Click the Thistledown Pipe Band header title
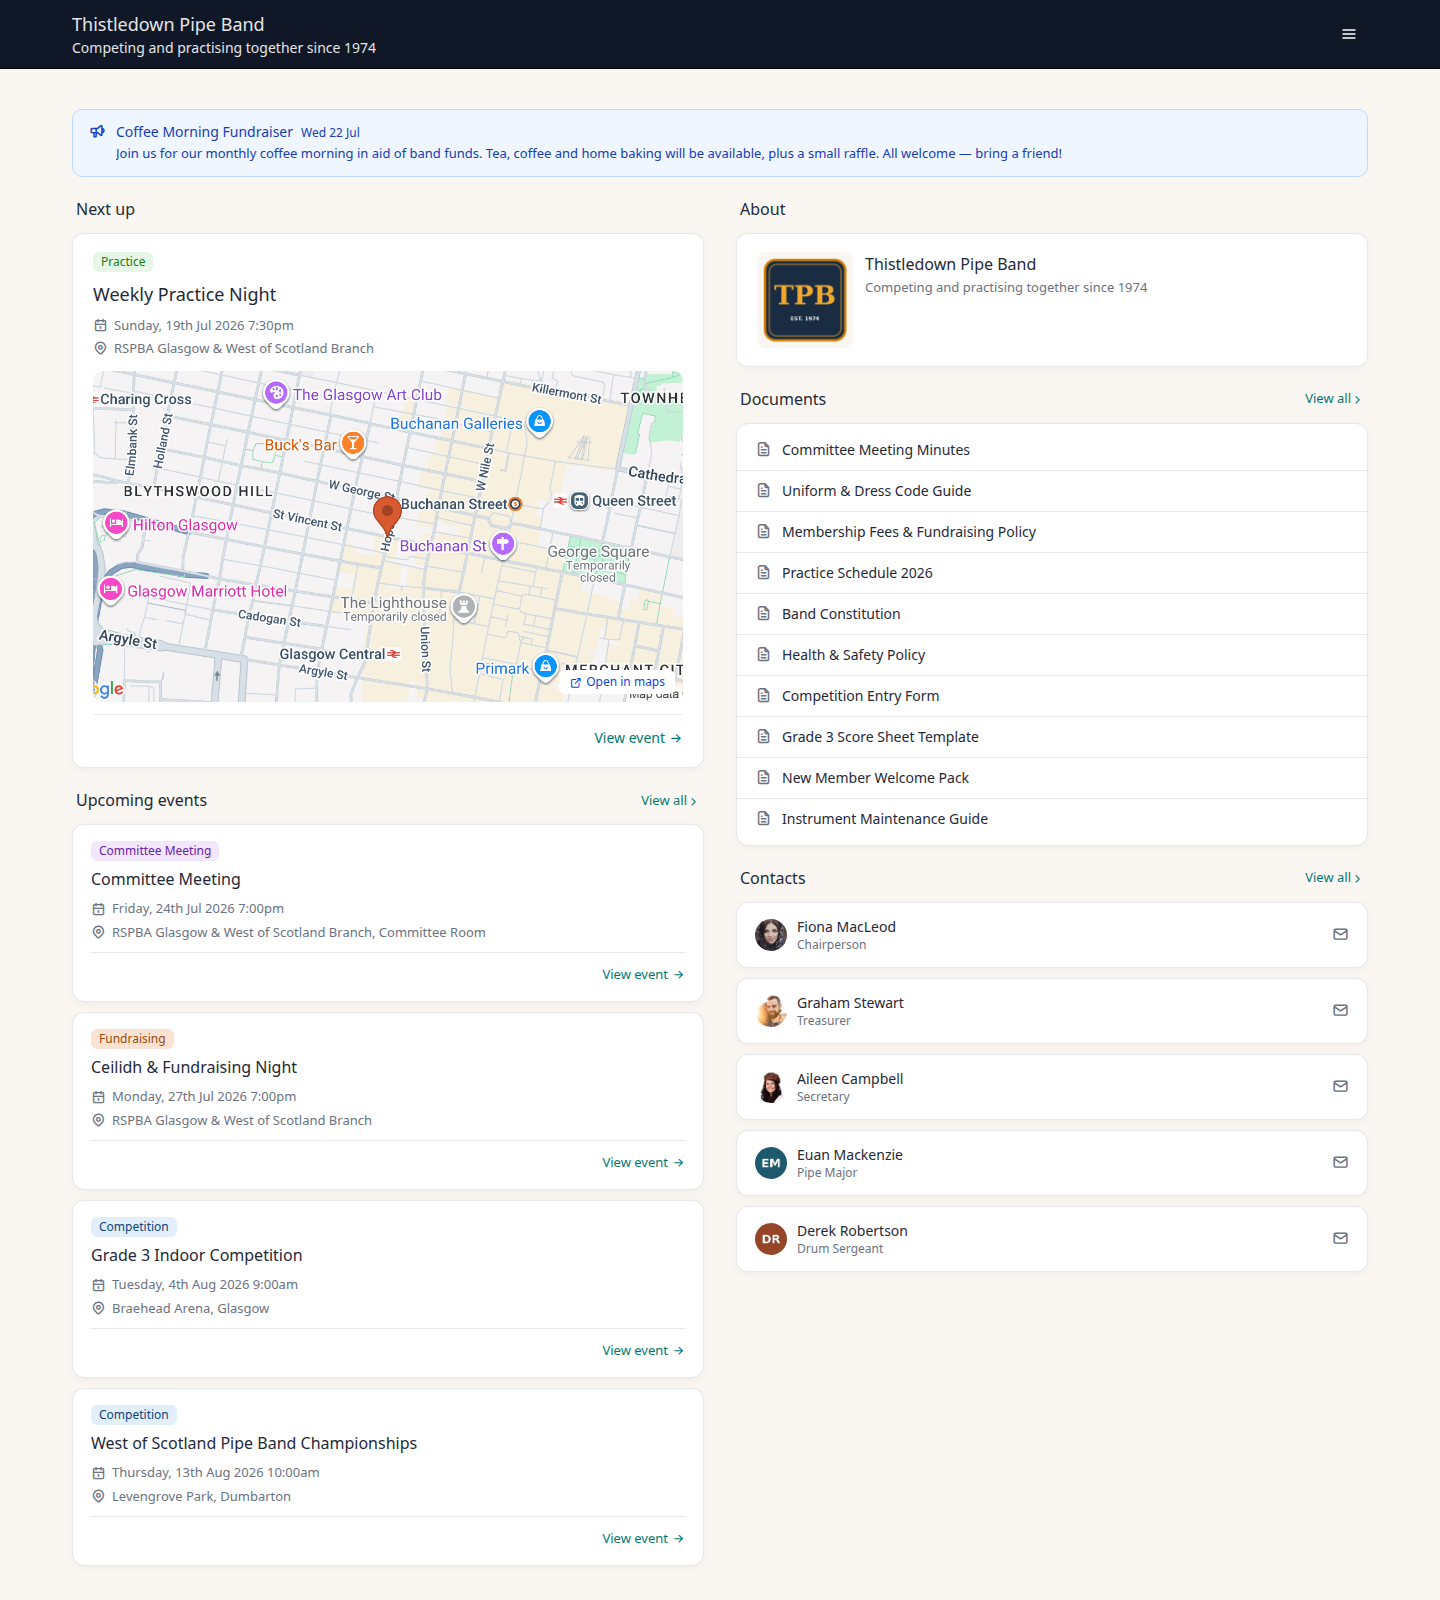Image resolution: width=1440 pixels, height=1600 pixels. 168,25
